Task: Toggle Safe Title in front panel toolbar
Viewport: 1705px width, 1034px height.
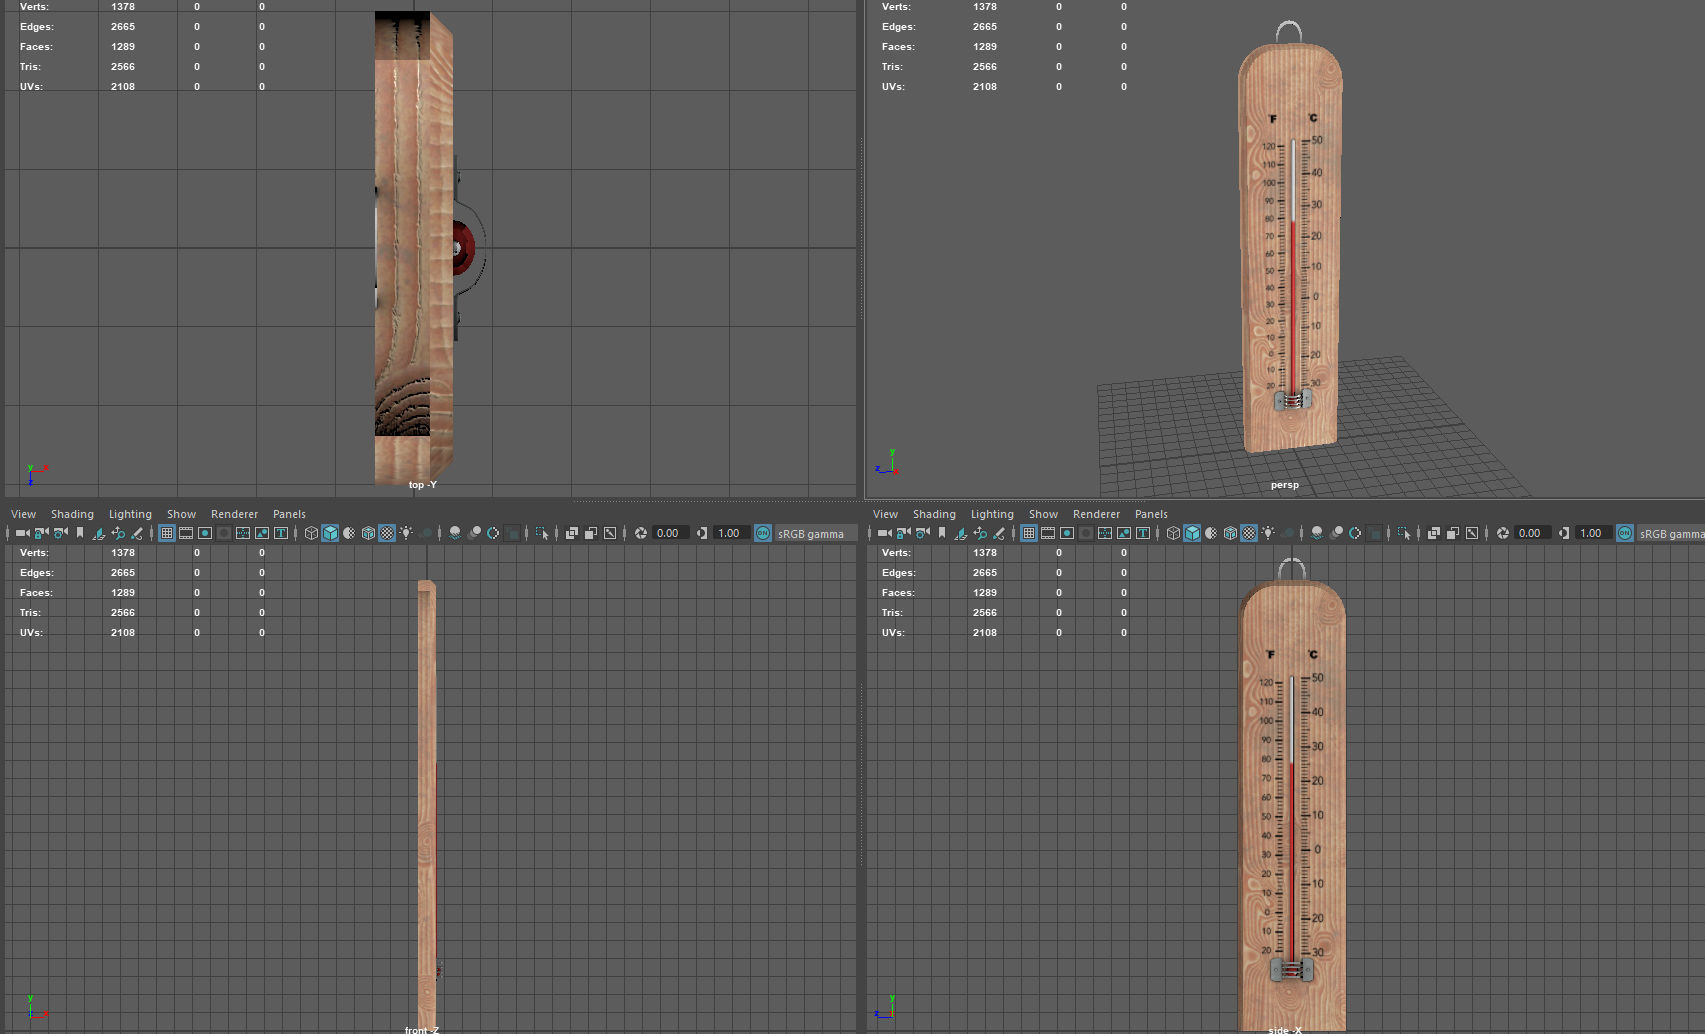Action: pyautogui.click(x=281, y=533)
